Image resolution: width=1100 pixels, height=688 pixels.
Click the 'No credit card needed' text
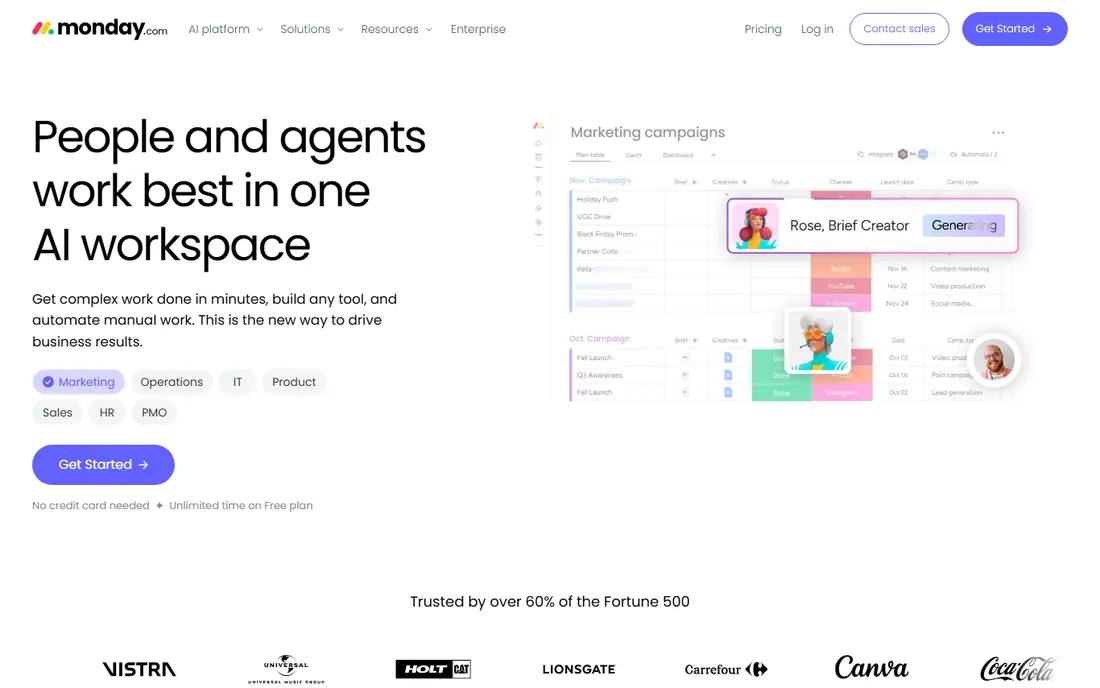pos(90,506)
